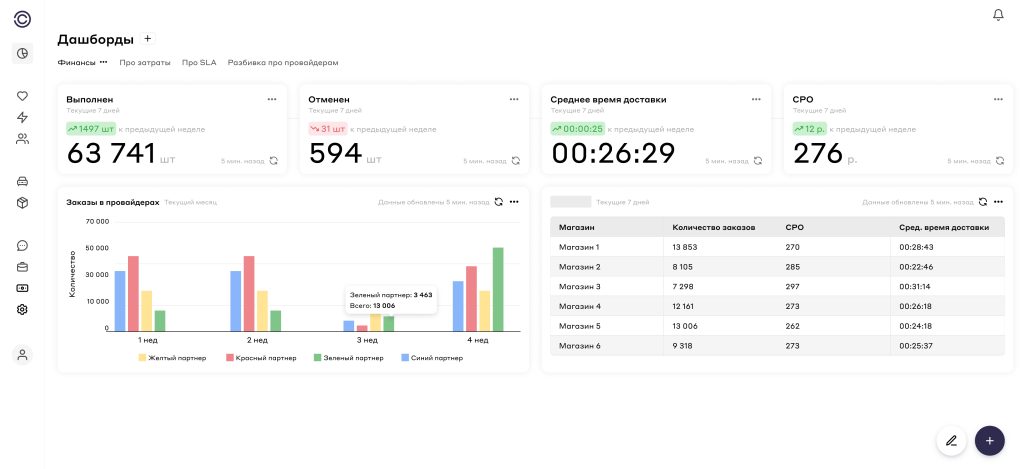Open the pie chart dashboards section in sidebar

tap(22, 53)
